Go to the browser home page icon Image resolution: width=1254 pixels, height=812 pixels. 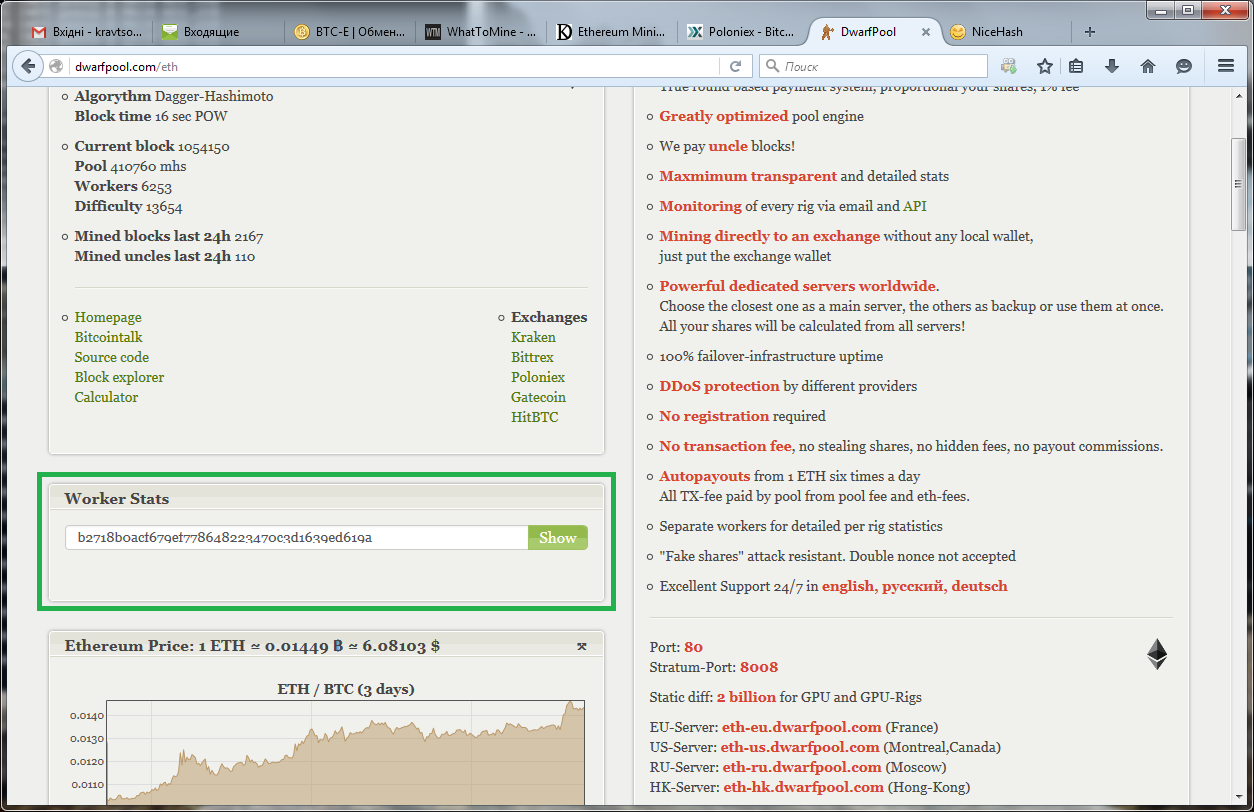[1148, 67]
